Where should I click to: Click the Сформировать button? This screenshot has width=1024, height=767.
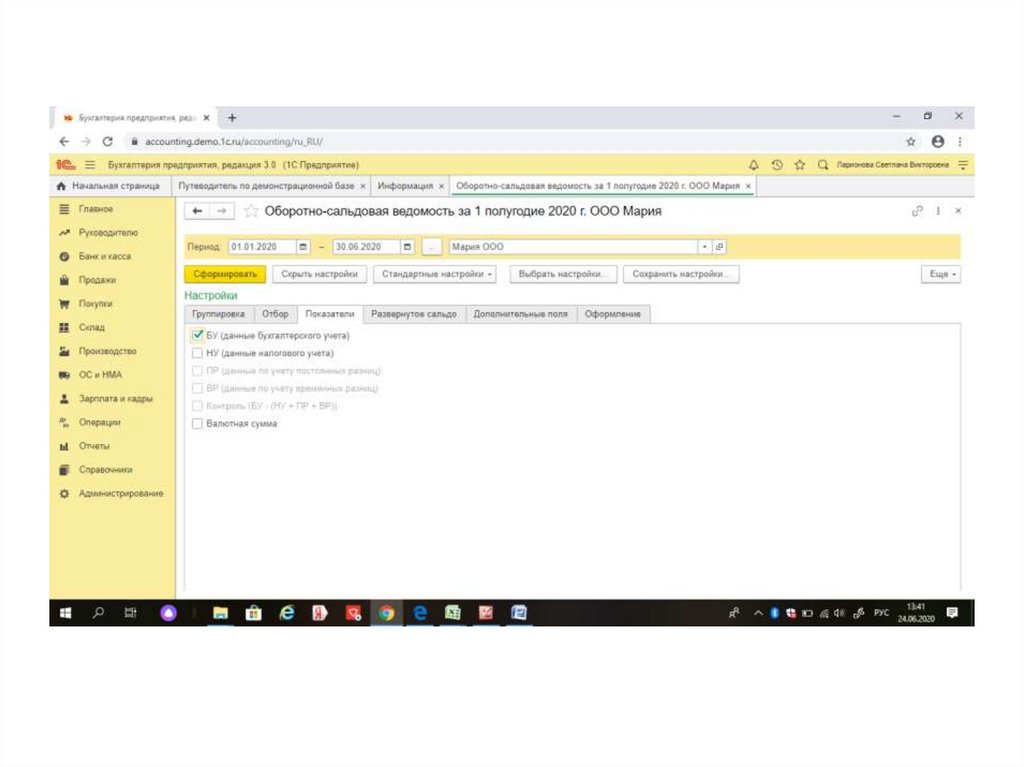[x=226, y=274]
